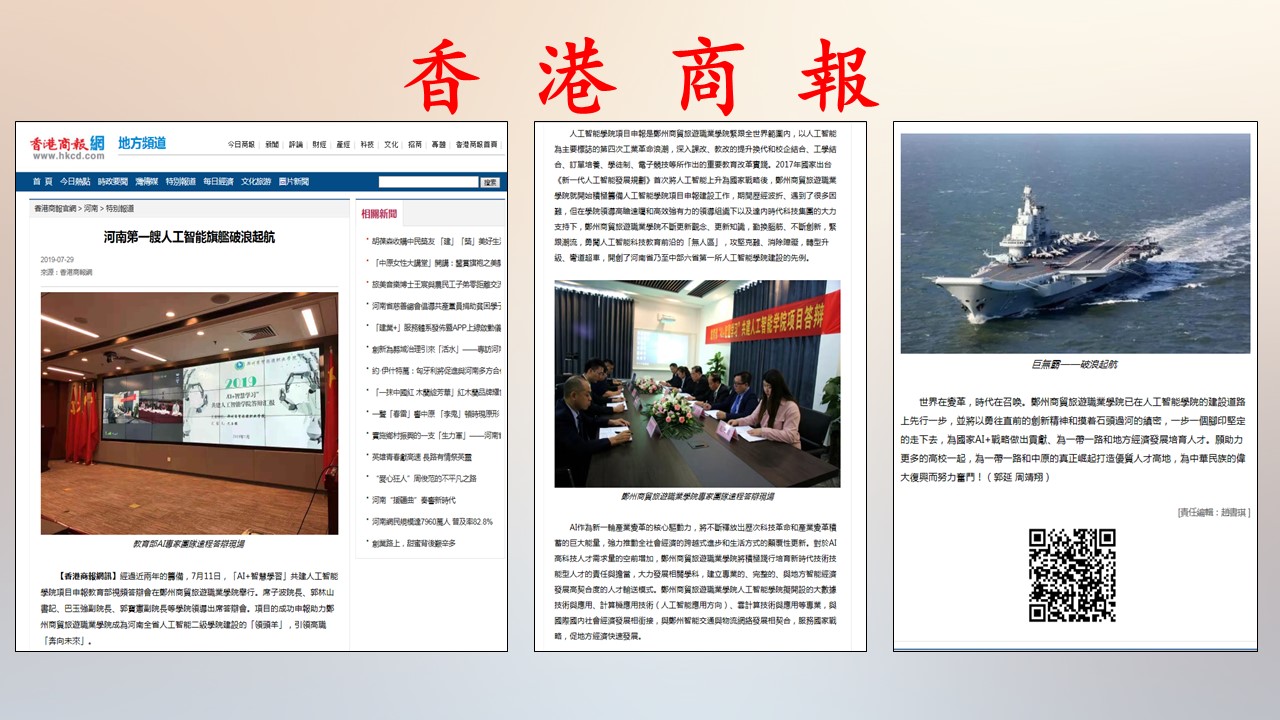The height and width of the screenshot is (720, 1280).
Task: Open 今日熱點 in the blue menu bar
Action: 75,182
